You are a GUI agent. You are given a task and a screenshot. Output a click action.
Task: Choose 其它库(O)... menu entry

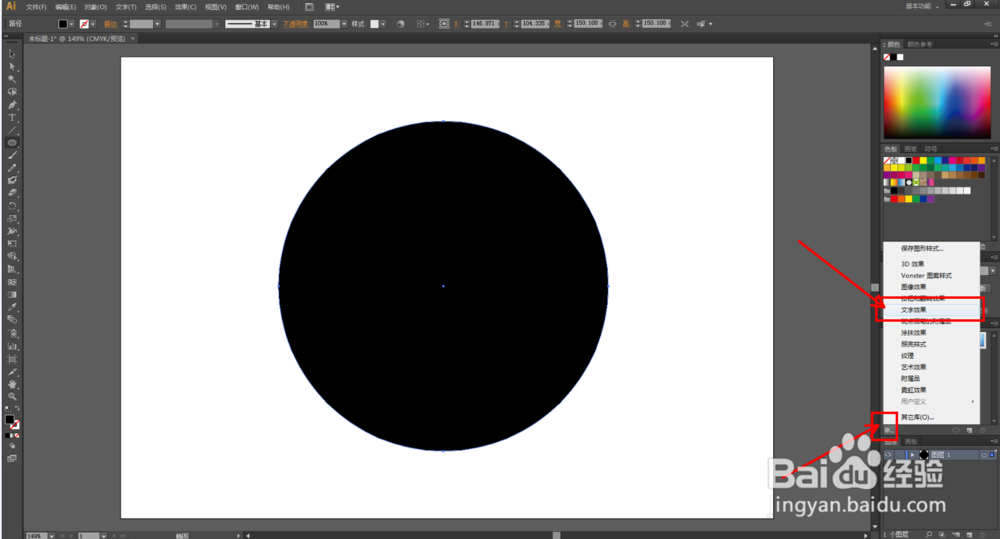tap(931, 417)
